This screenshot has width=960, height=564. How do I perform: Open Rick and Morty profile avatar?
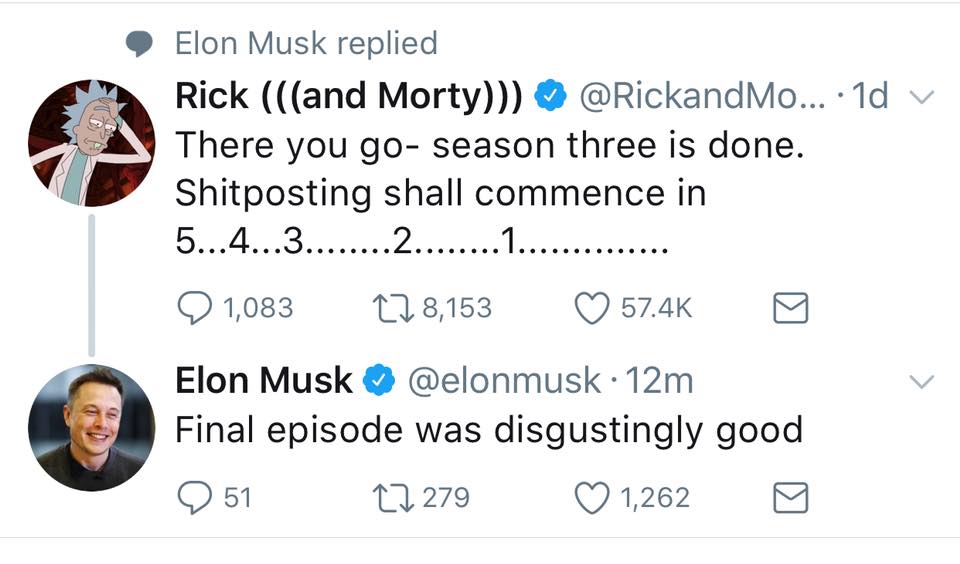[x=92, y=143]
